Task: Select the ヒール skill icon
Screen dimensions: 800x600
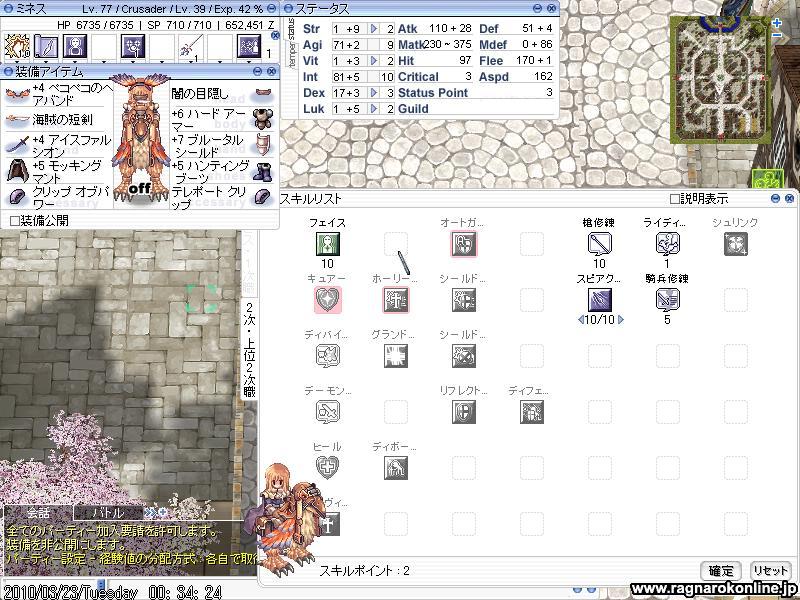Action: coord(328,467)
